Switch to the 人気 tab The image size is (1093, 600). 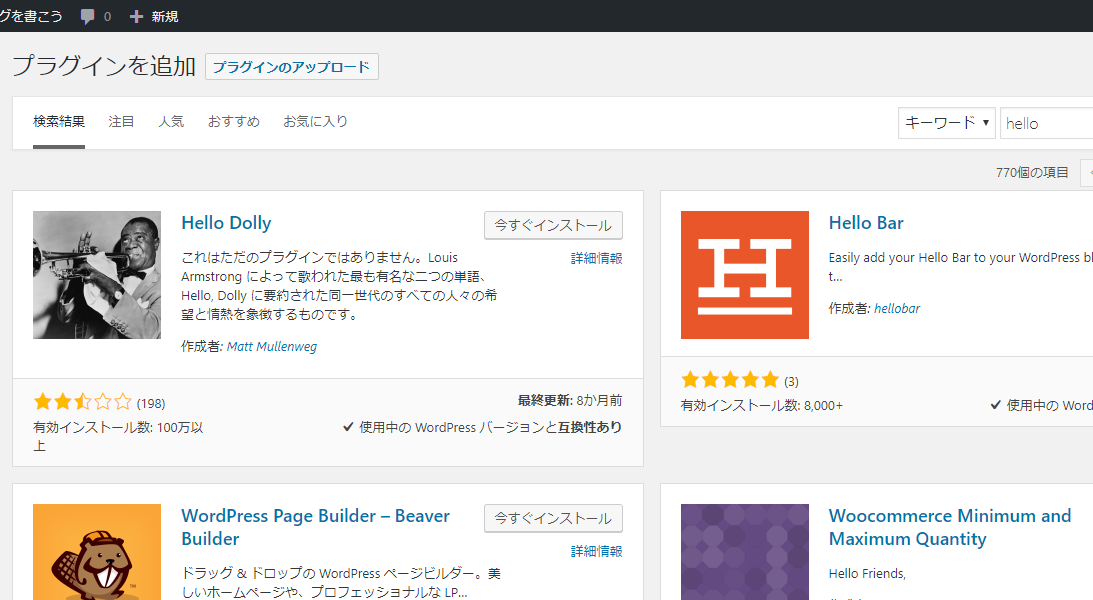(171, 121)
